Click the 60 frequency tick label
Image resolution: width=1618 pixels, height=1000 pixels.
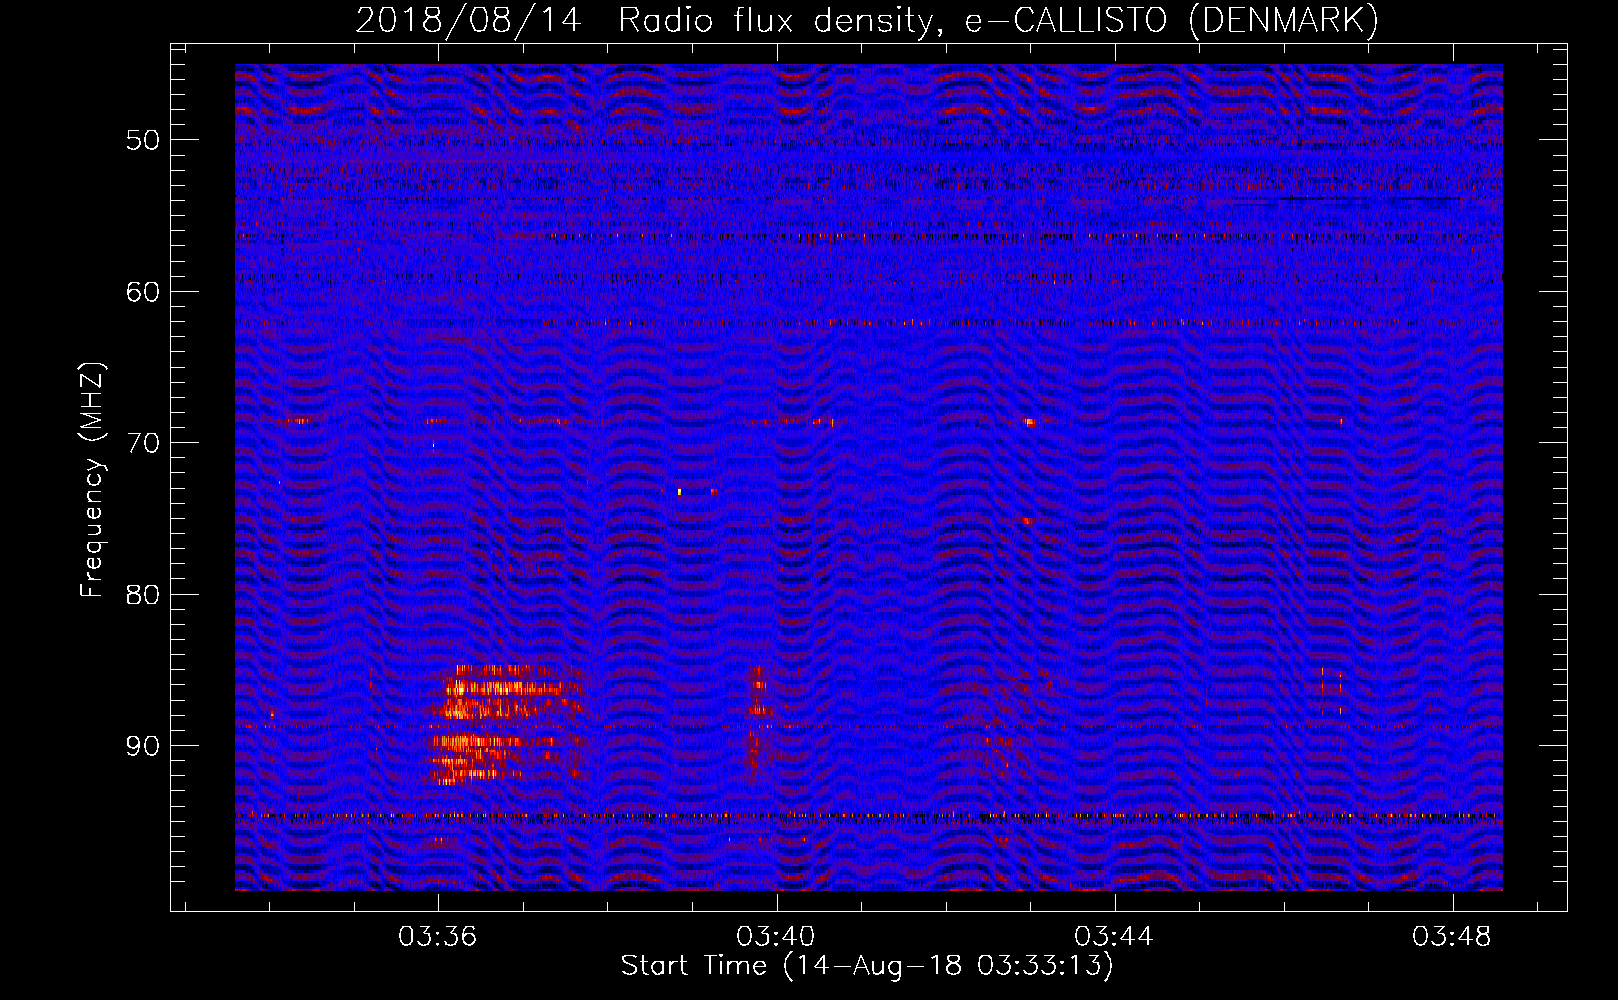coord(143,292)
